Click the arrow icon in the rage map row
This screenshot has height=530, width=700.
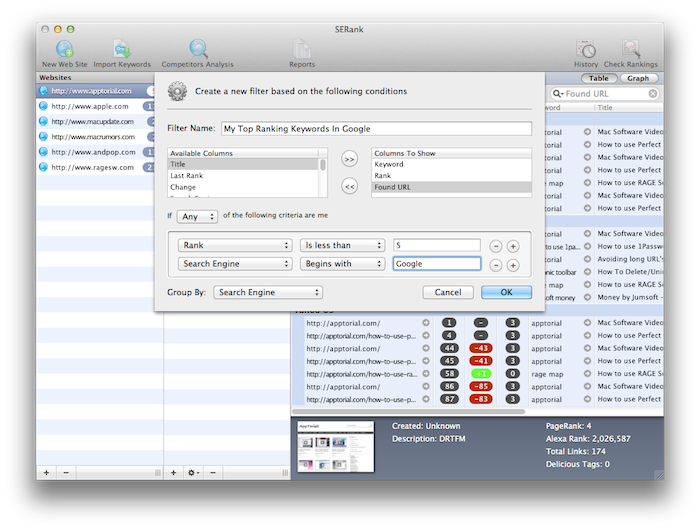(x=587, y=374)
